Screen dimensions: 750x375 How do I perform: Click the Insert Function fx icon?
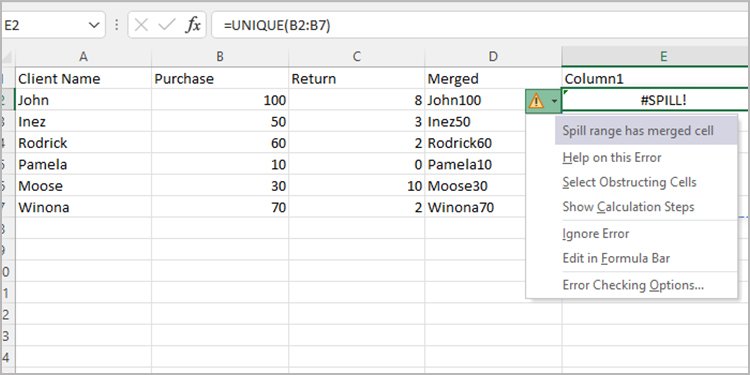point(193,25)
